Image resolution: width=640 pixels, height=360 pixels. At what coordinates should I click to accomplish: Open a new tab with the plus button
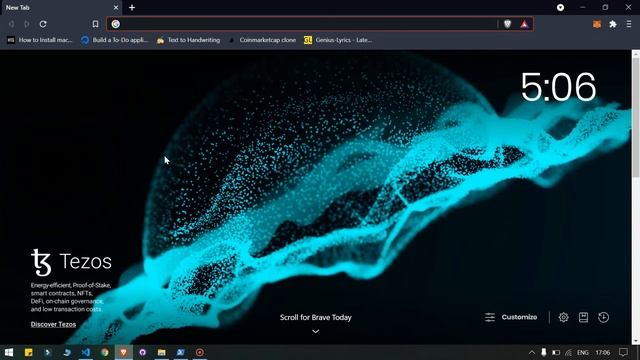click(132, 7)
